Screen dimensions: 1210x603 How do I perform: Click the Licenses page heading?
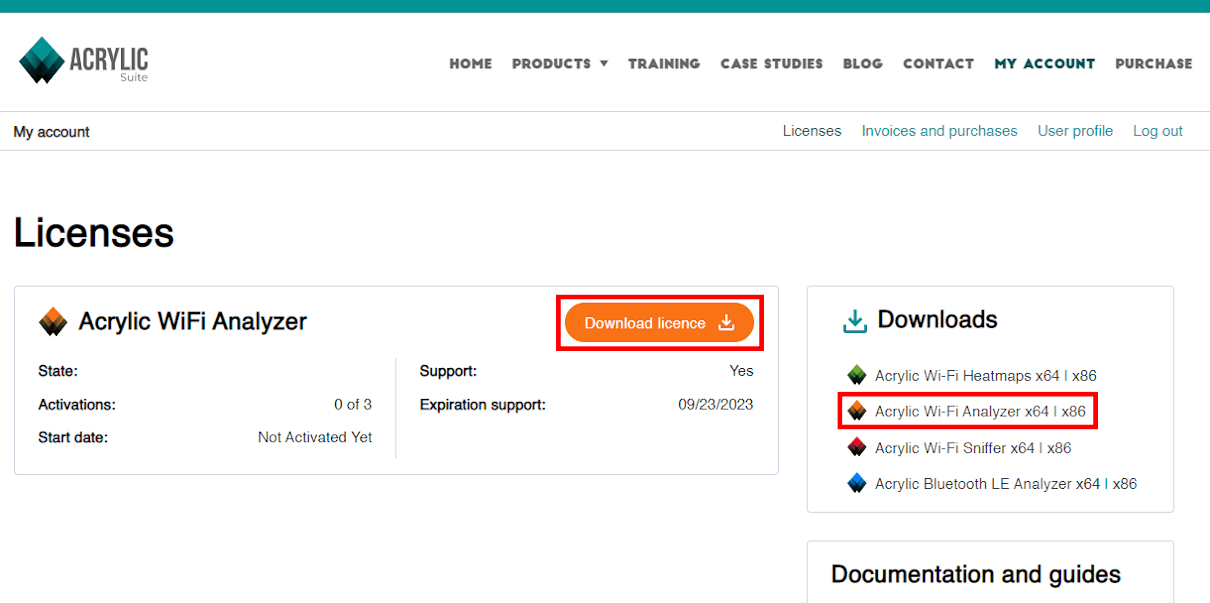(x=94, y=233)
